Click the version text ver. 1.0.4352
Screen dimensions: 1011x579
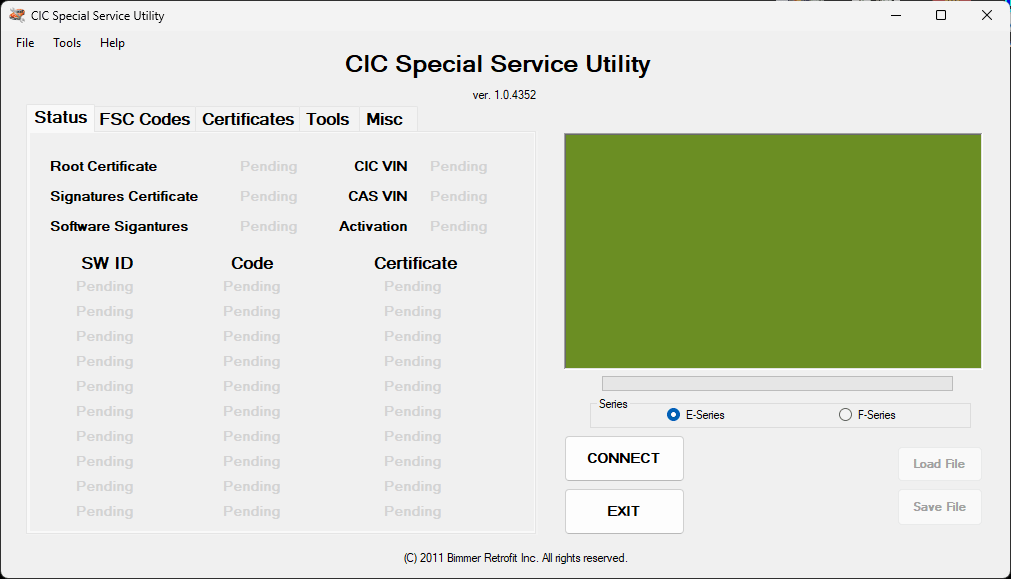504,95
